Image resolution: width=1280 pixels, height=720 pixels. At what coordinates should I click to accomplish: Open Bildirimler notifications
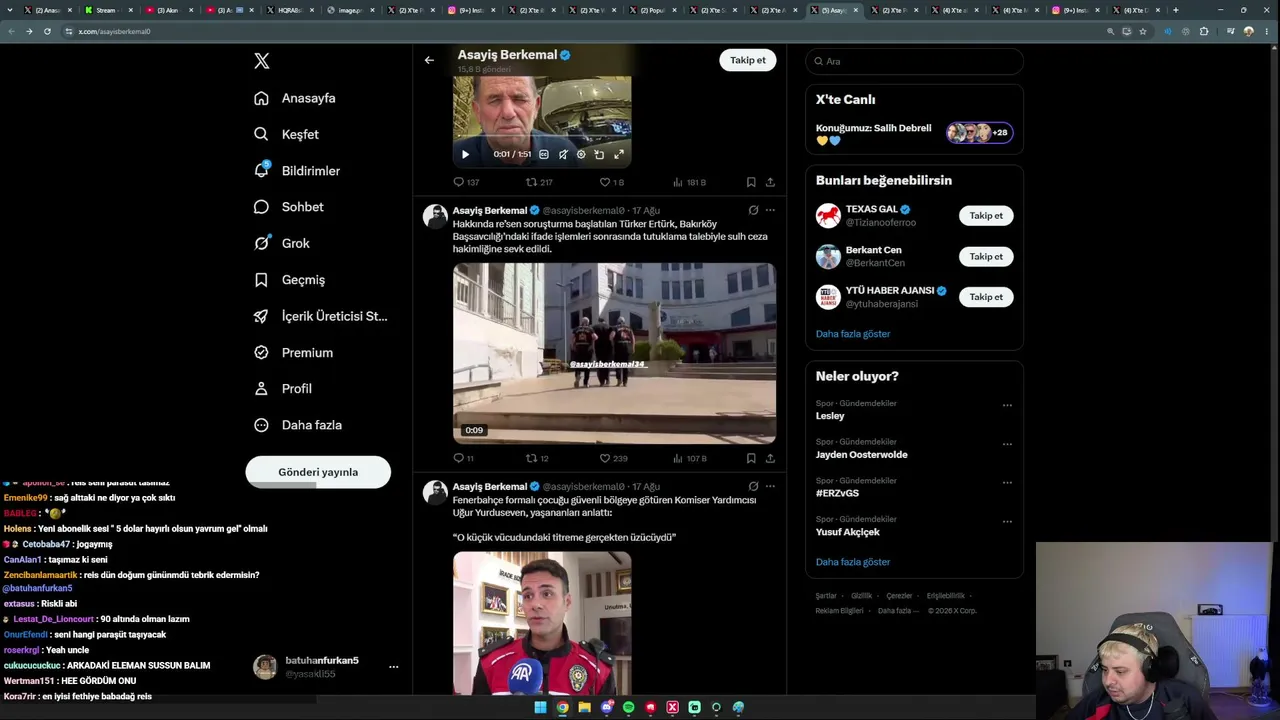coord(297,171)
